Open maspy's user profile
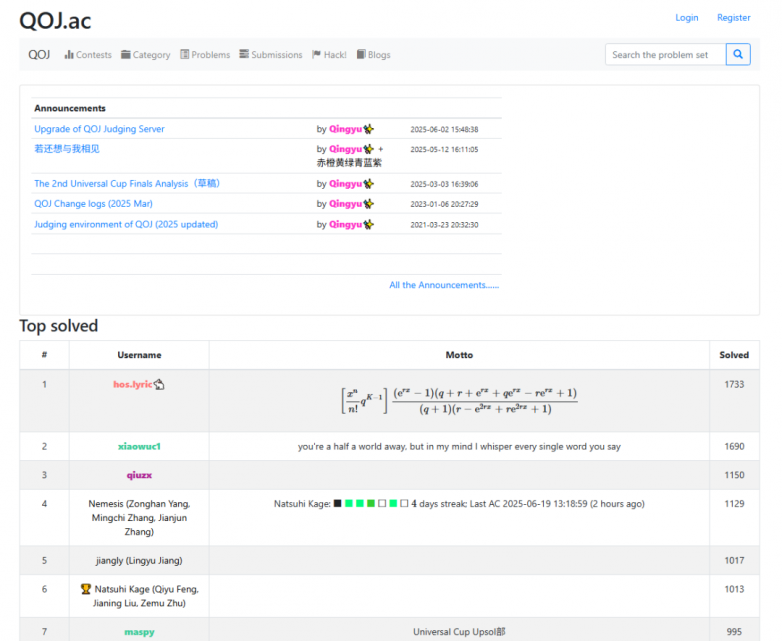 (139, 632)
